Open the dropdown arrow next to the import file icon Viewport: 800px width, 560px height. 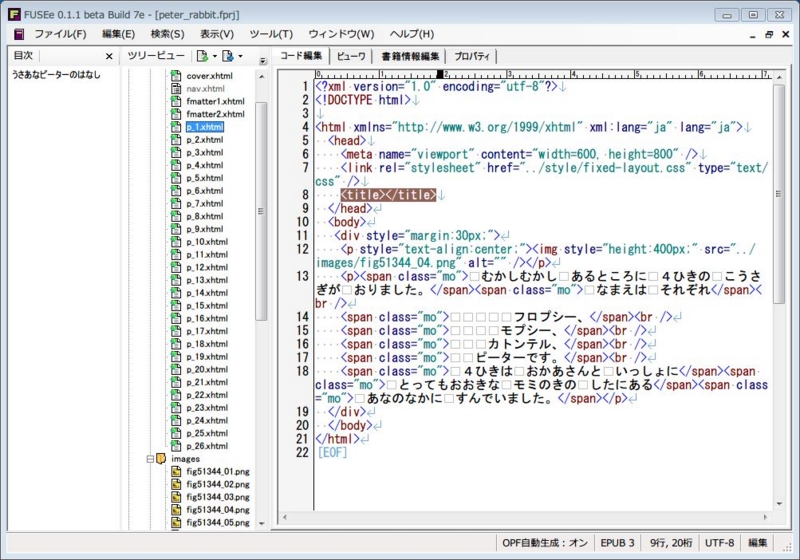tap(240, 56)
